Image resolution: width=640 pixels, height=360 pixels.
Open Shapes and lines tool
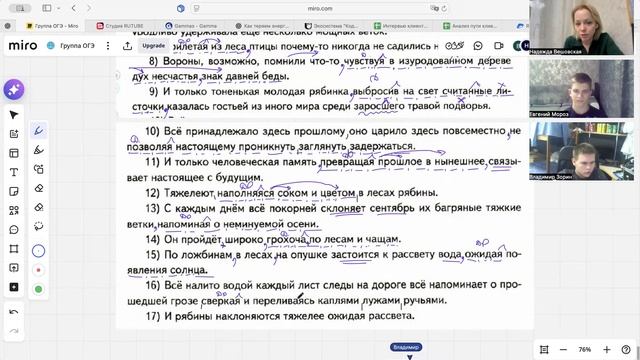pos(14,211)
